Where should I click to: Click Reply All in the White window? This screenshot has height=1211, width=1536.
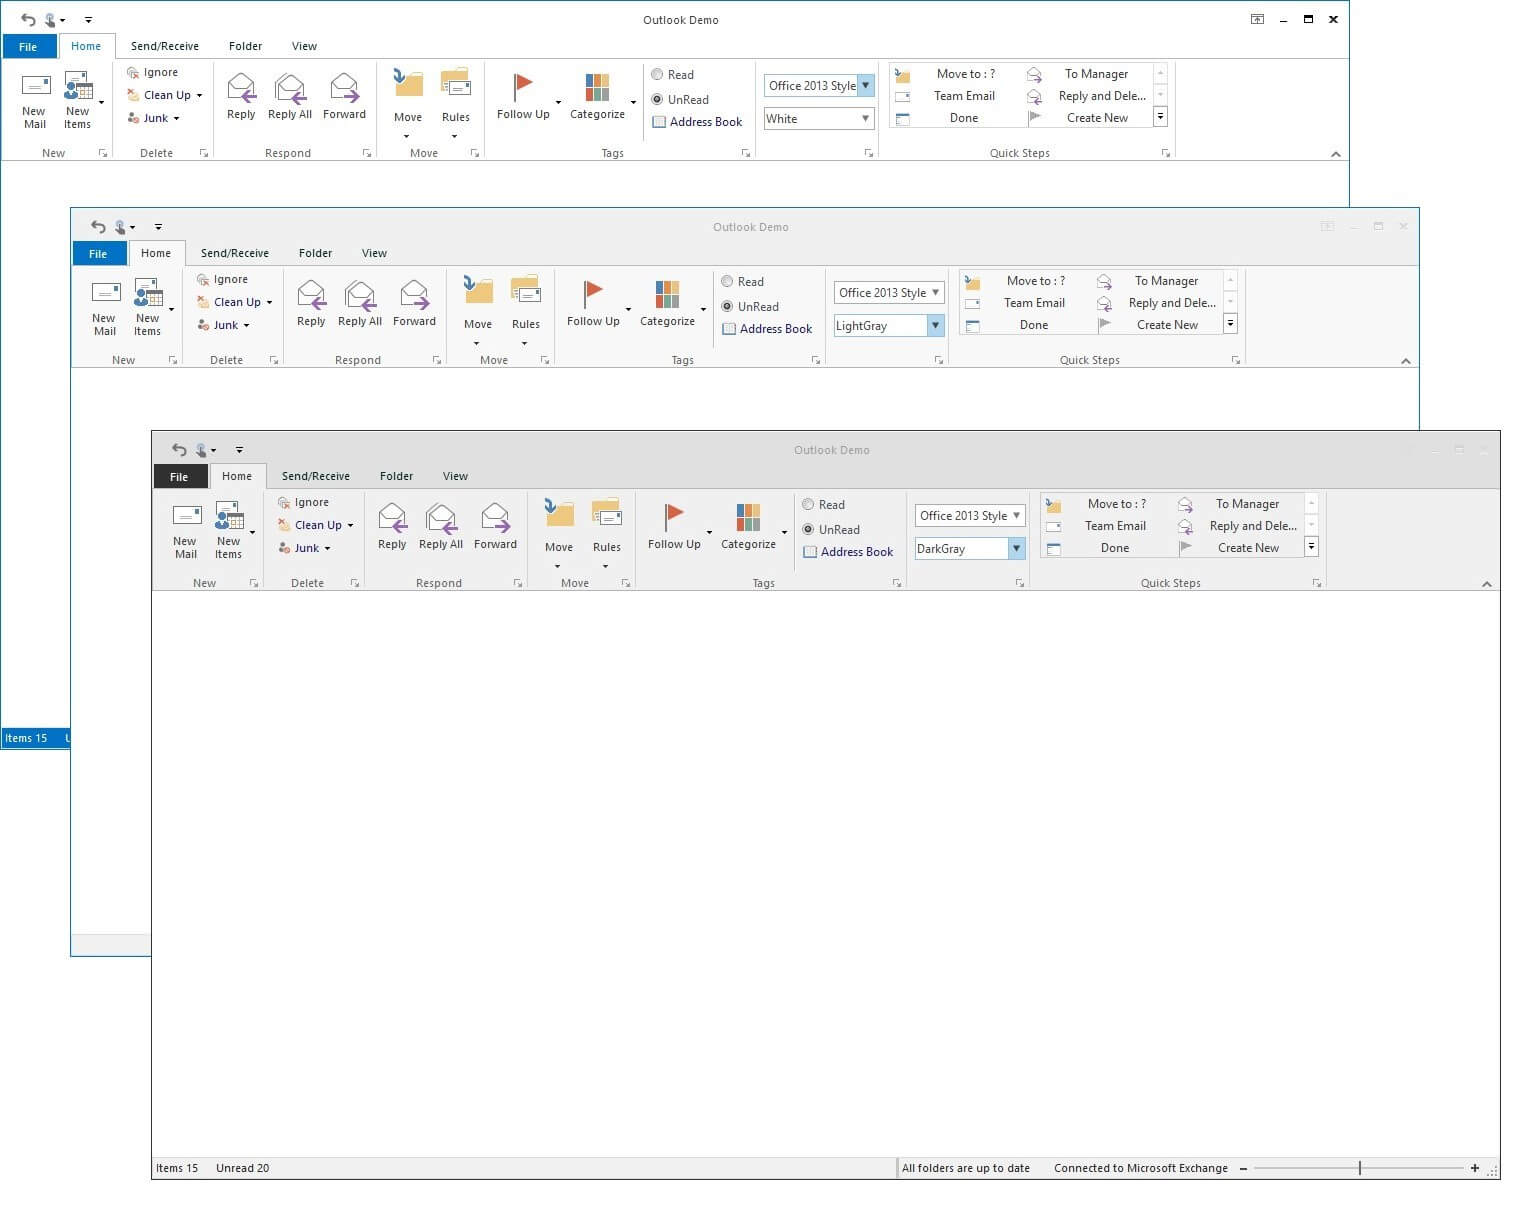click(x=290, y=97)
